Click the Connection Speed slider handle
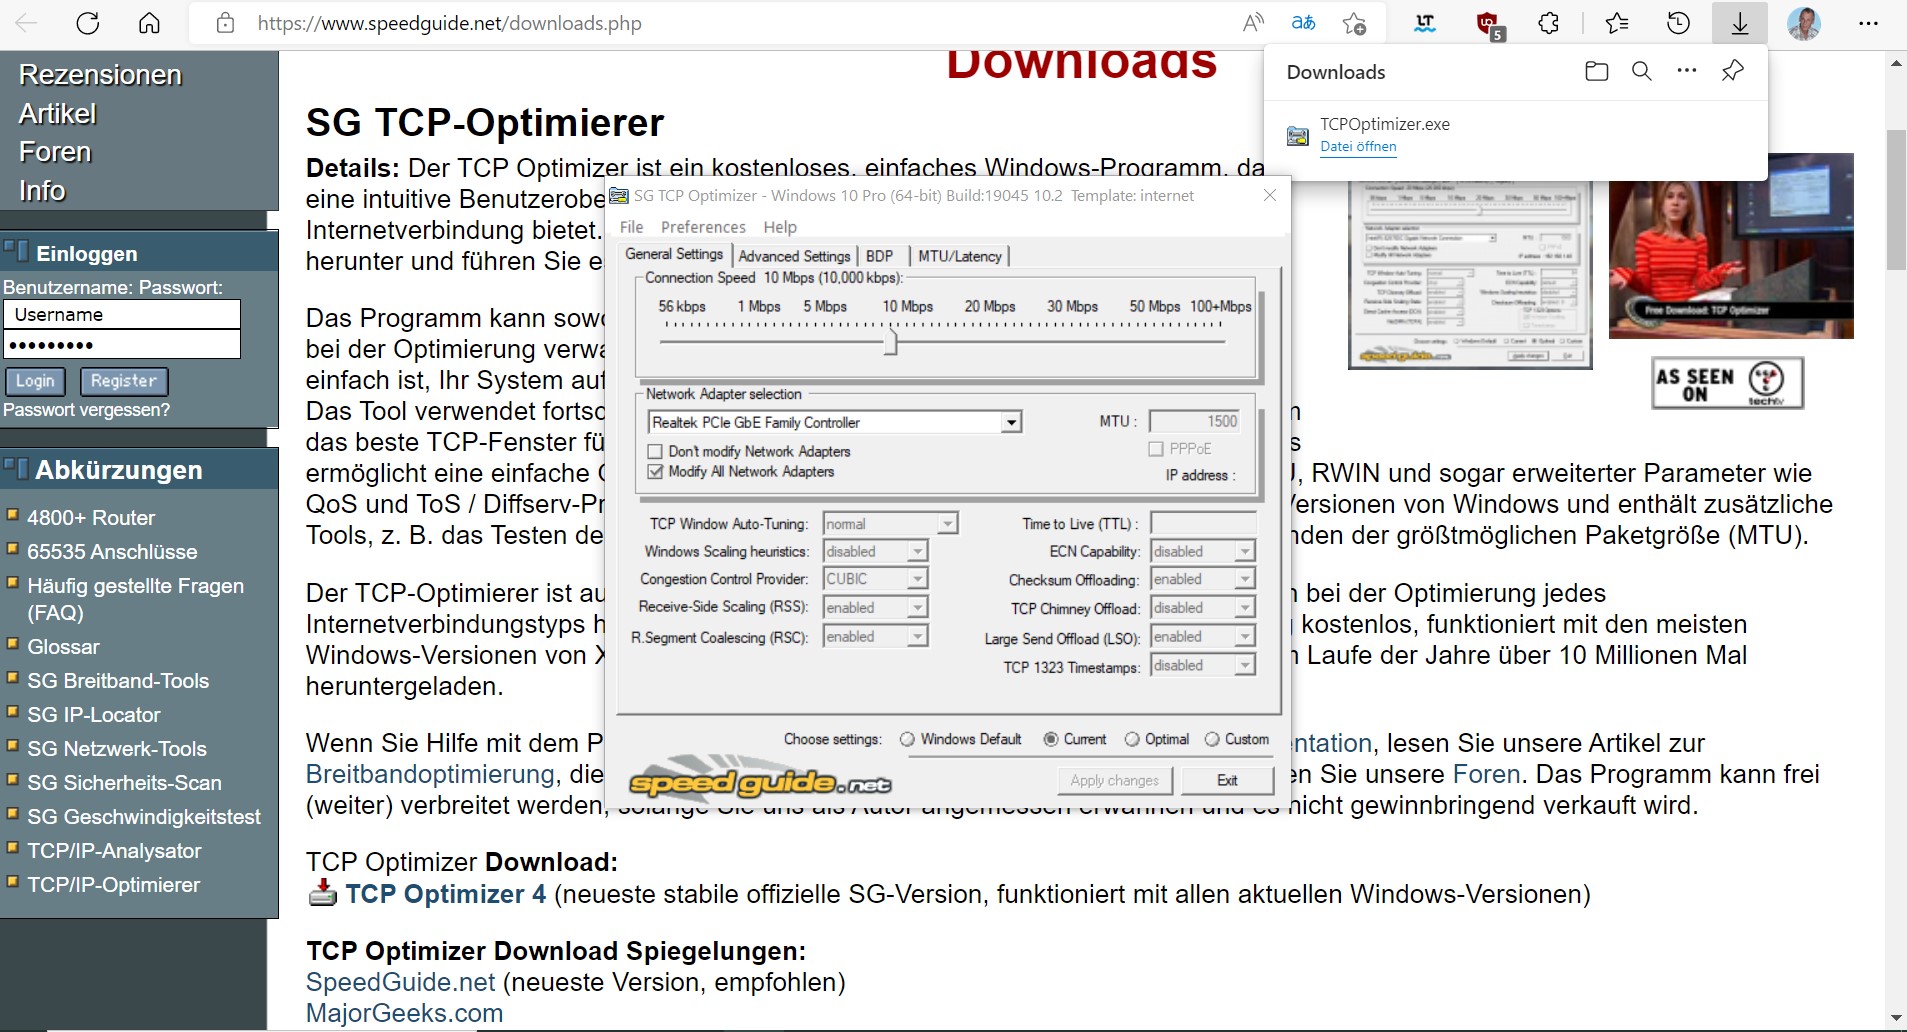 point(890,342)
